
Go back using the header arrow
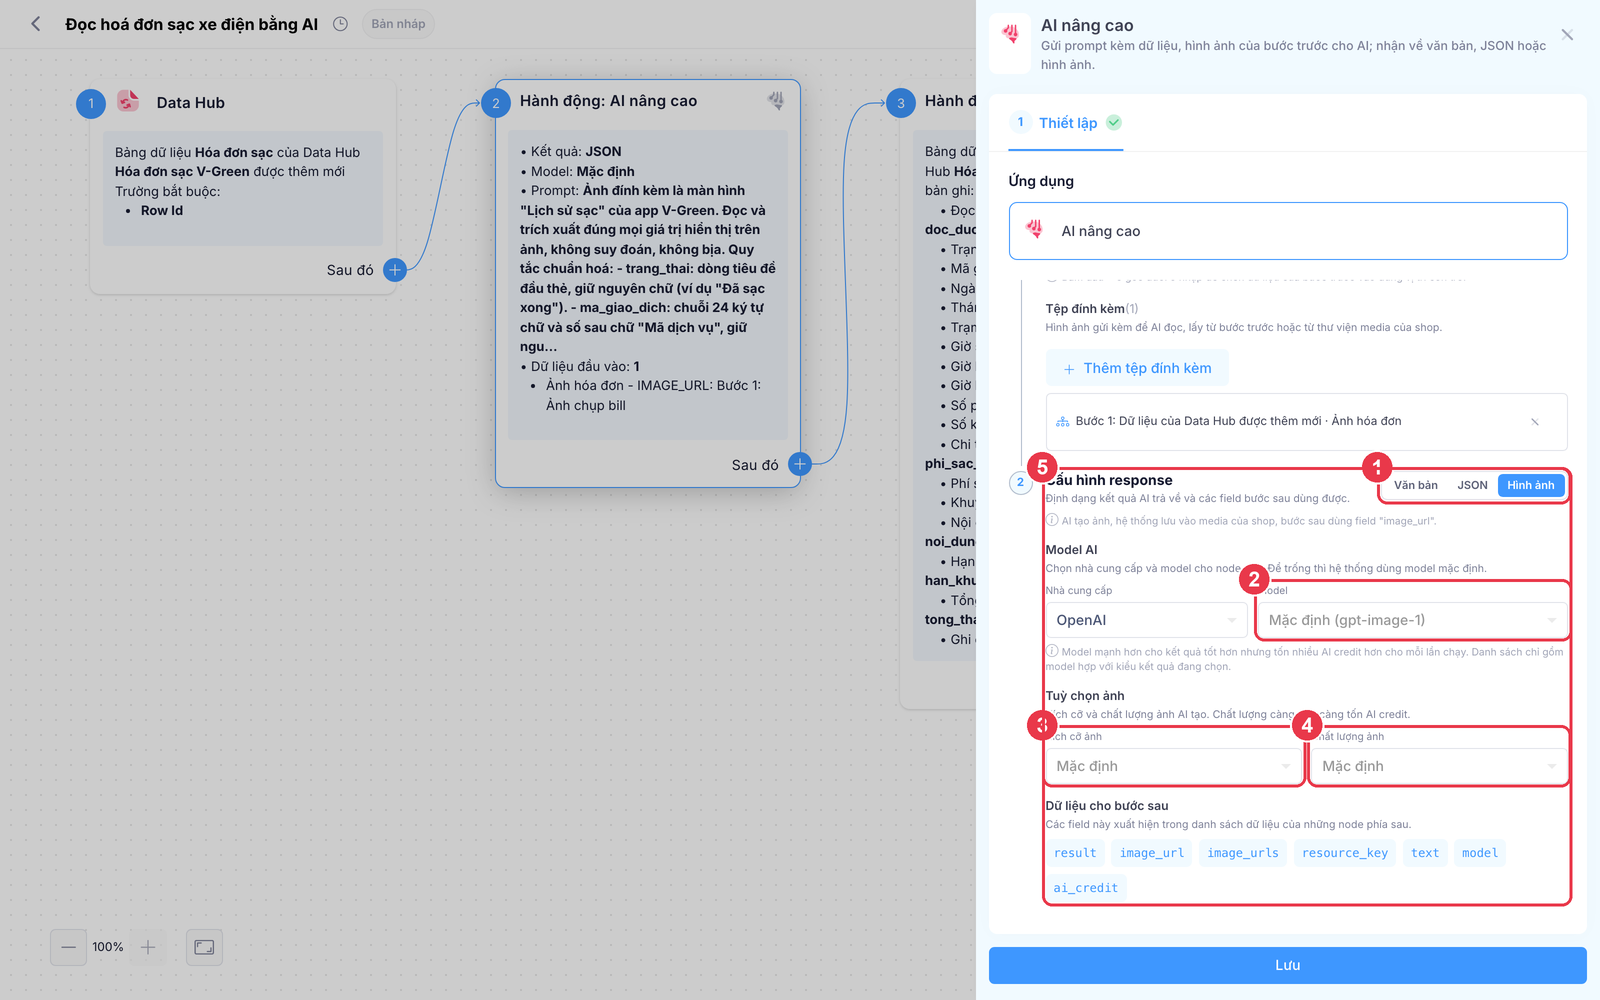(36, 24)
